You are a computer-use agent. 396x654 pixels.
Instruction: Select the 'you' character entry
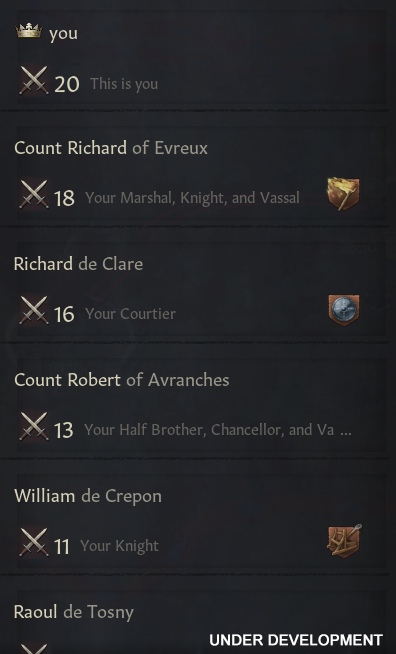pos(201,58)
